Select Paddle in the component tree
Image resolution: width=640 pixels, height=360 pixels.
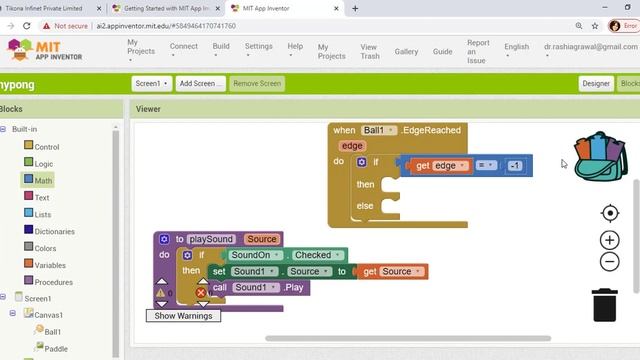point(51,348)
